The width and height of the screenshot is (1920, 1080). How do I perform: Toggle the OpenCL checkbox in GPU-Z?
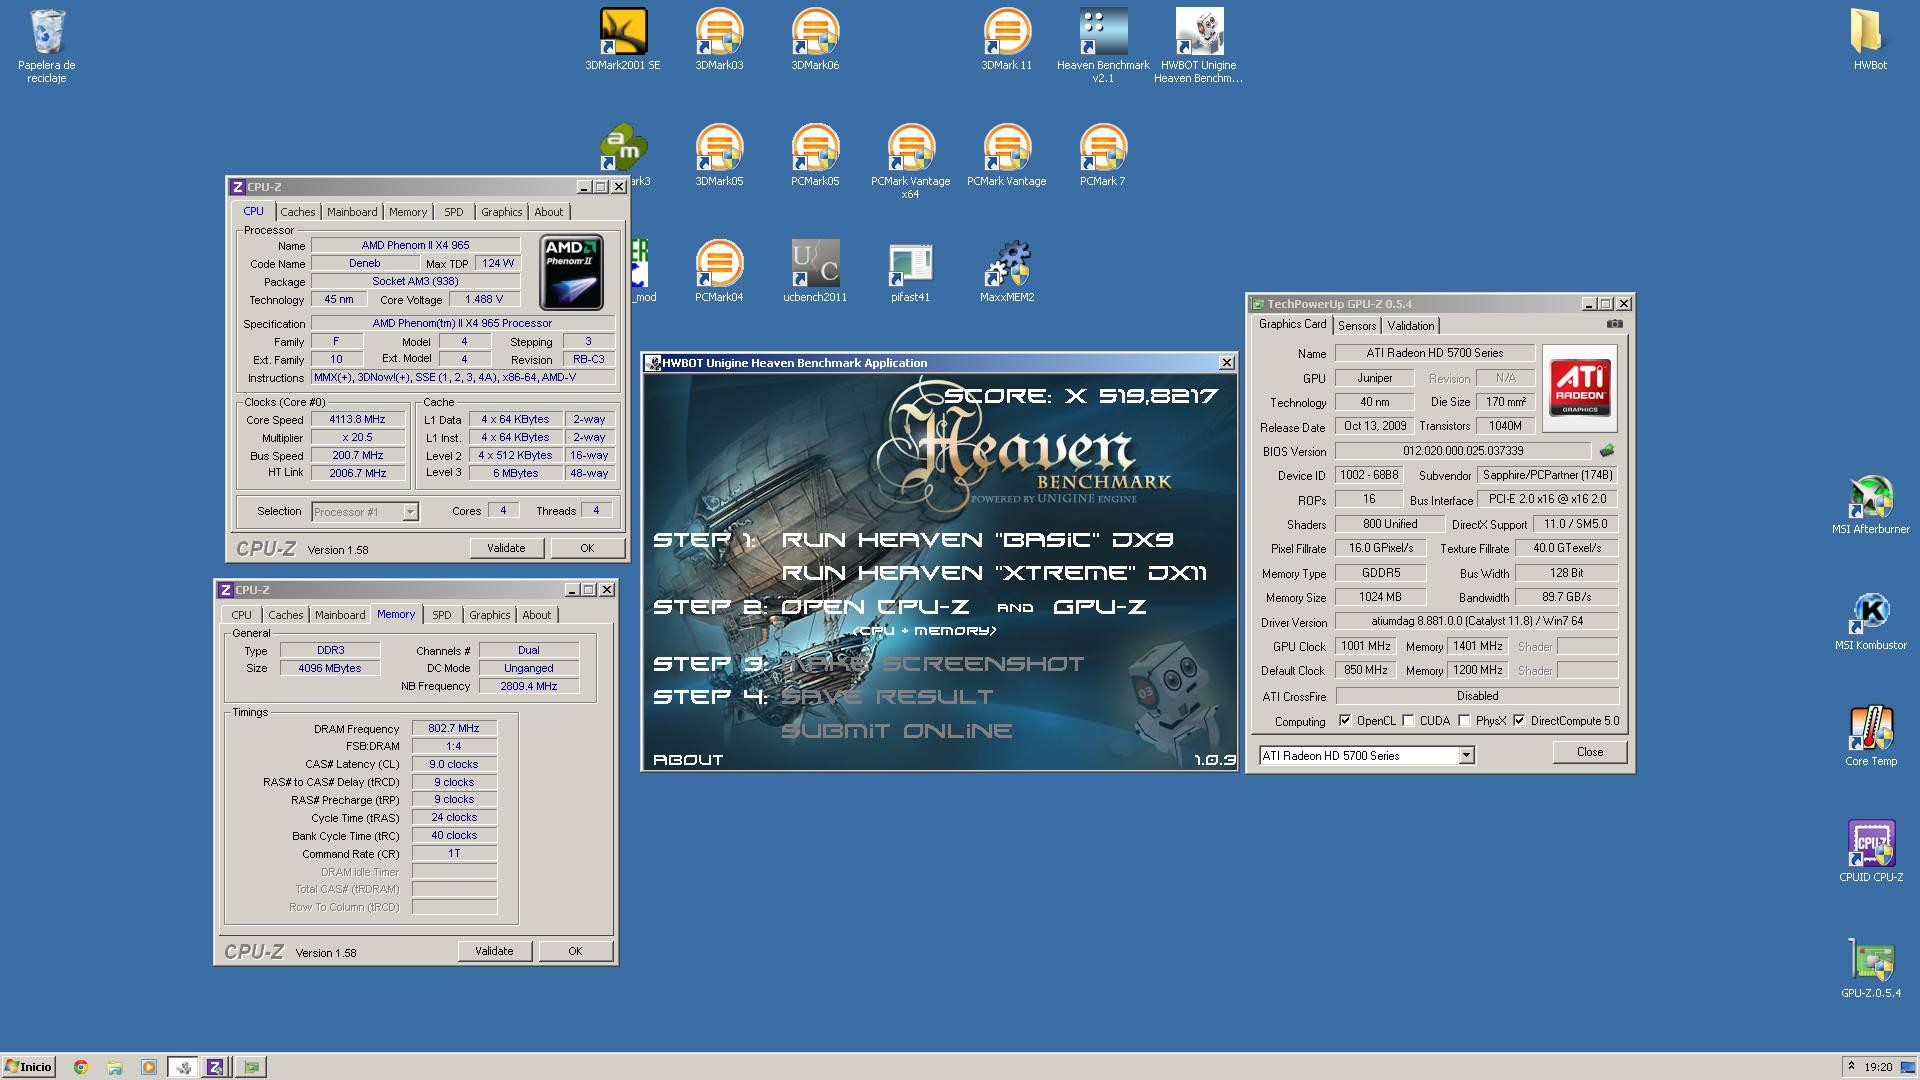[x=1345, y=721]
